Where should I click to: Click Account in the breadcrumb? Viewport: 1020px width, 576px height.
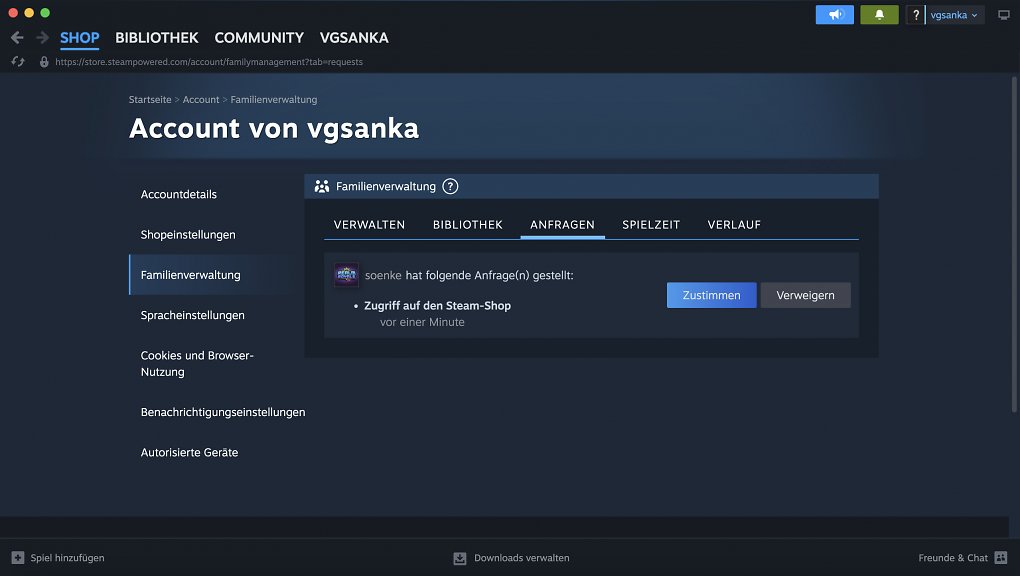(200, 100)
